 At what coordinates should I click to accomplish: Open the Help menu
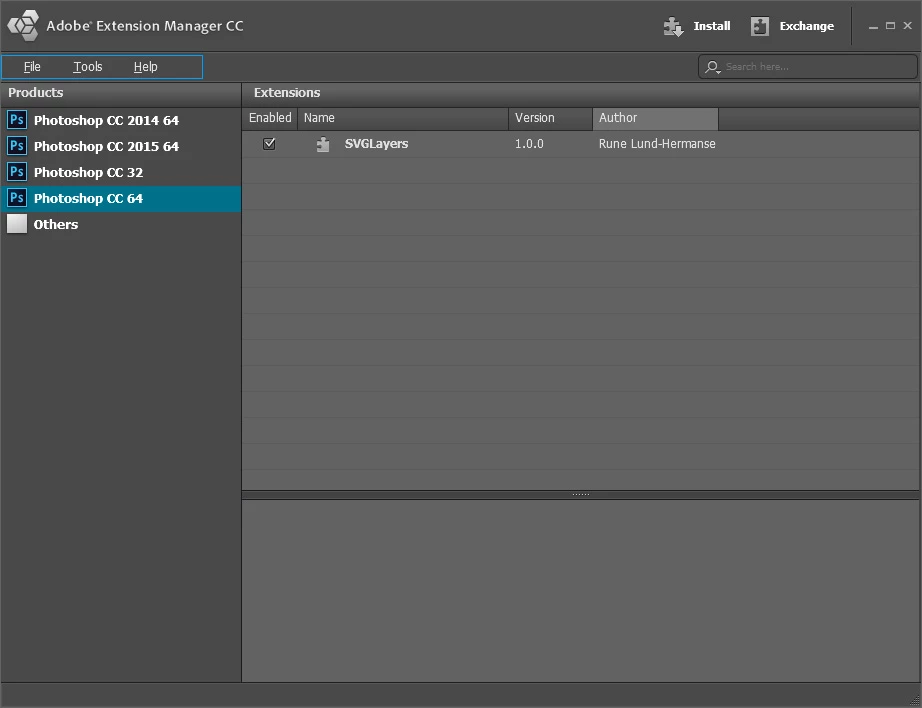145,67
